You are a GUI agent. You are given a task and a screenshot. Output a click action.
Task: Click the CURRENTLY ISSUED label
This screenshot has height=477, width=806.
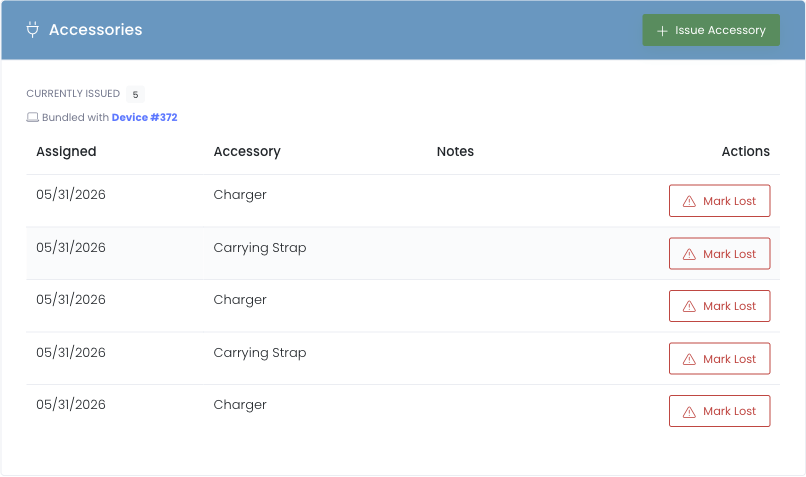(73, 94)
